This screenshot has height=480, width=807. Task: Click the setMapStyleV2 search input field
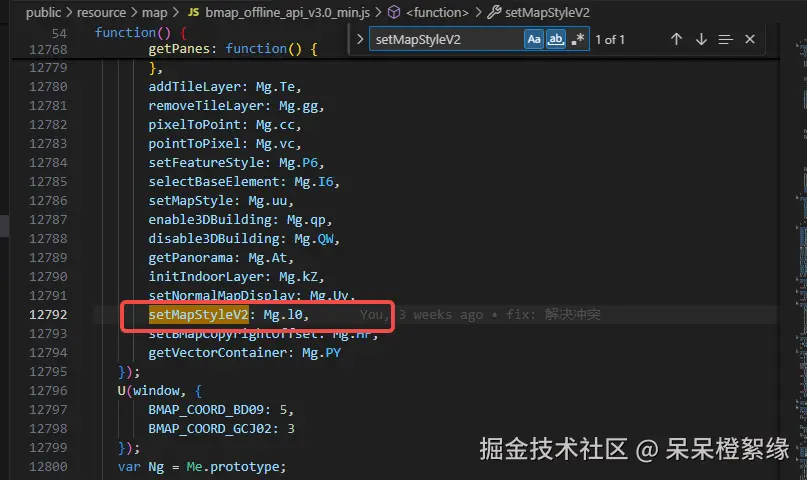[x=446, y=39]
